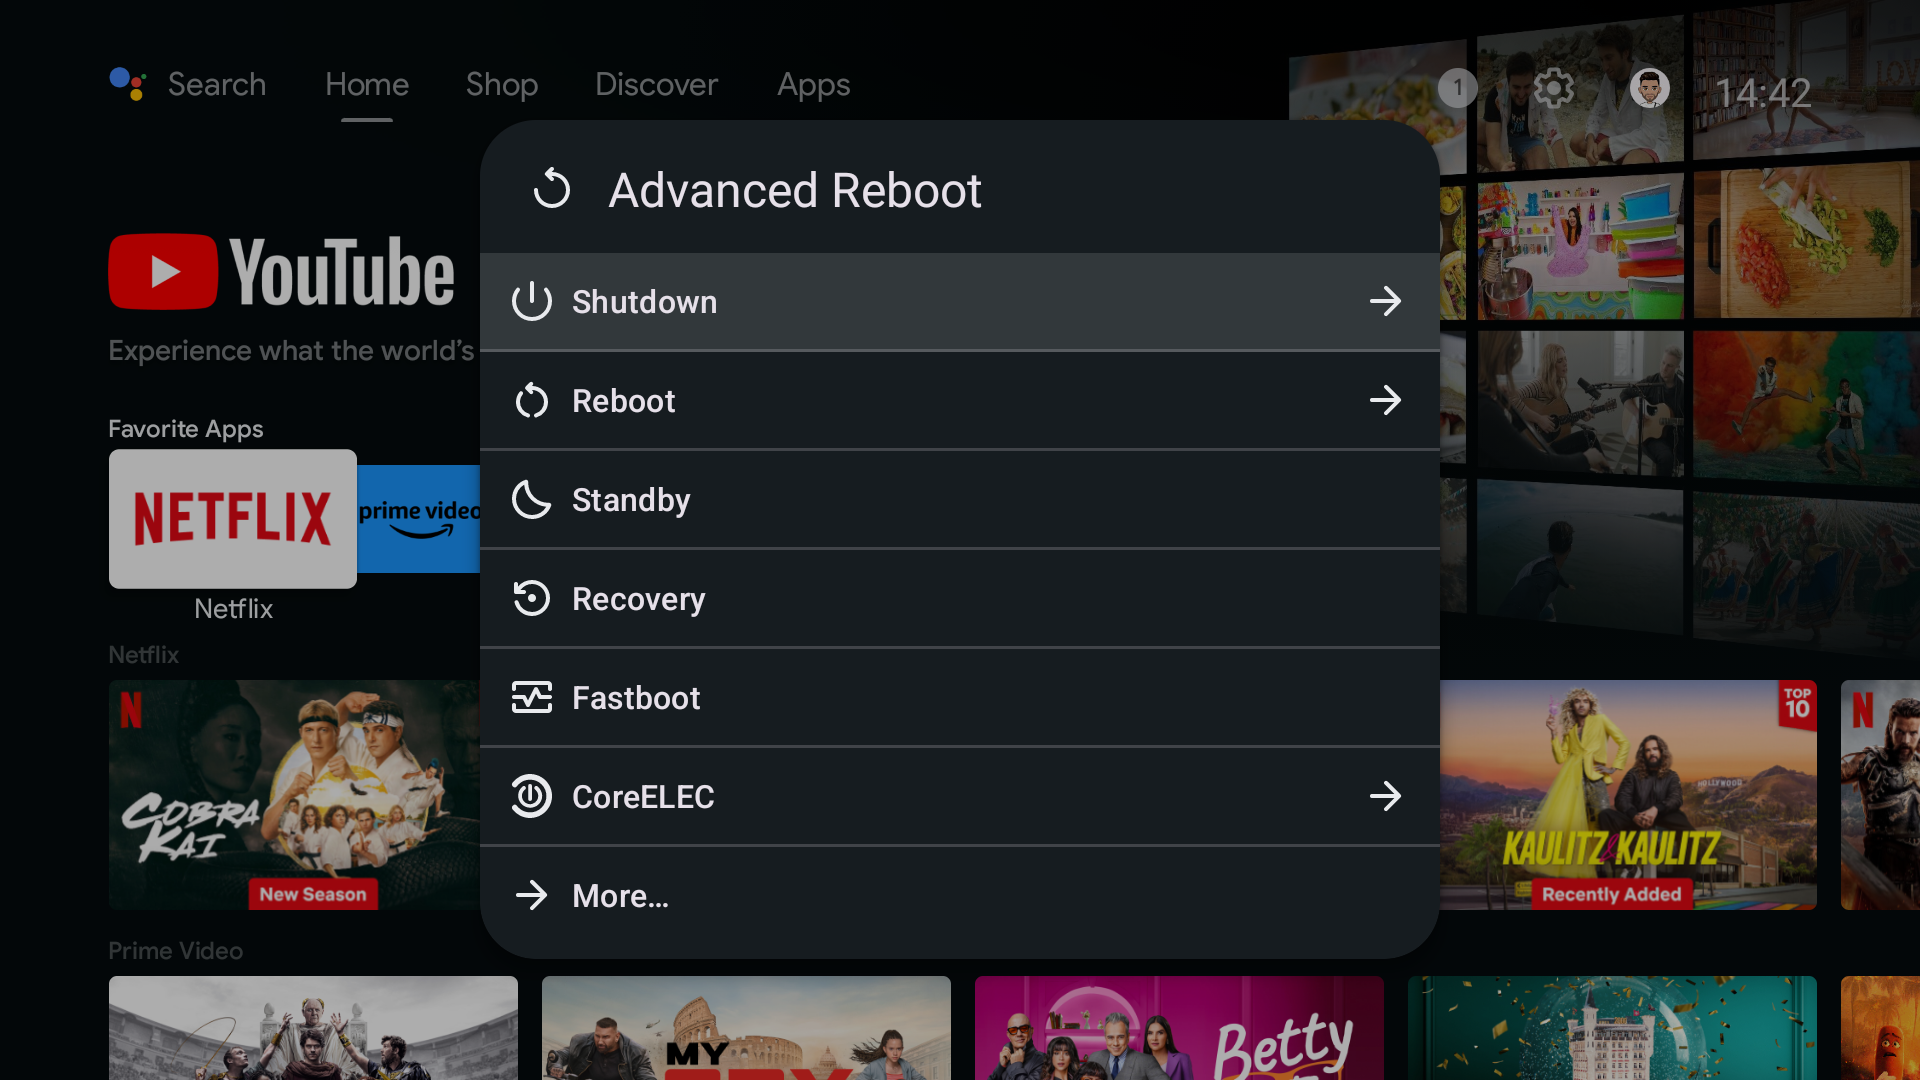1920x1080 pixels.
Task: Click the clock showing 14:42
Action: (1763, 93)
